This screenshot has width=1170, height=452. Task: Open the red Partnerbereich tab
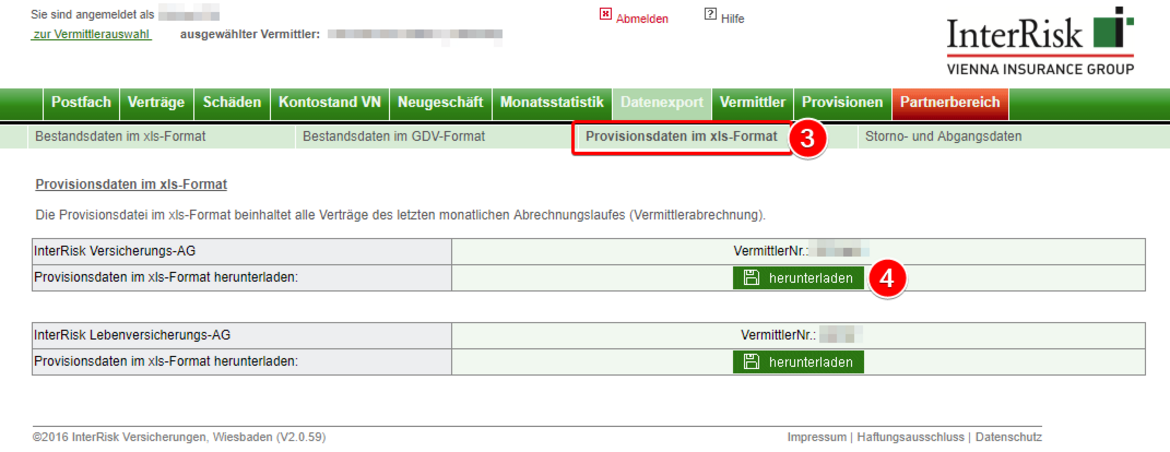[950, 103]
